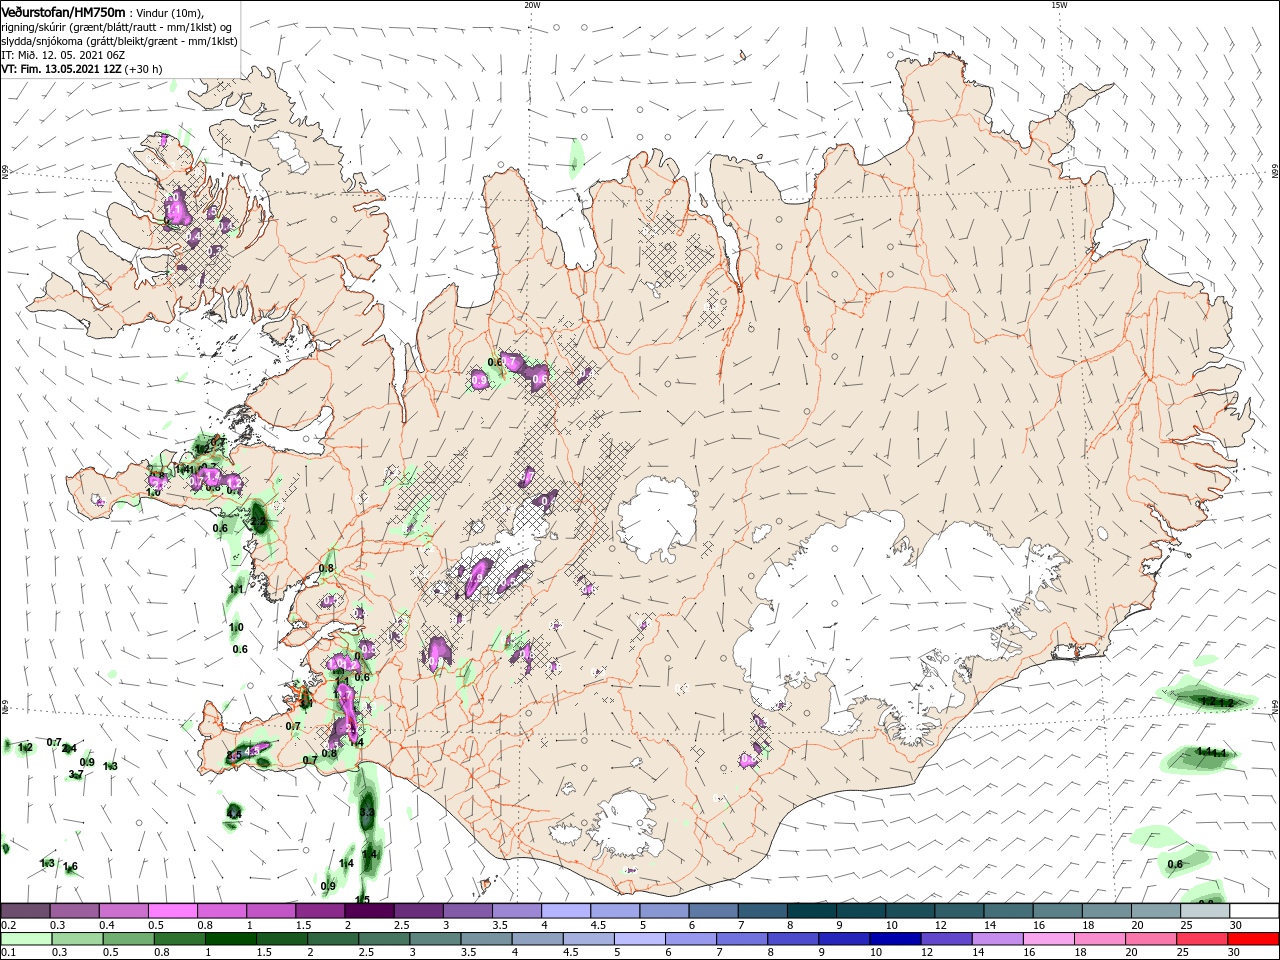This screenshot has height=960, width=1280.
Task: Pick the grey-blue rain-scale swatch labeled 3.5
Action: (x=486, y=938)
